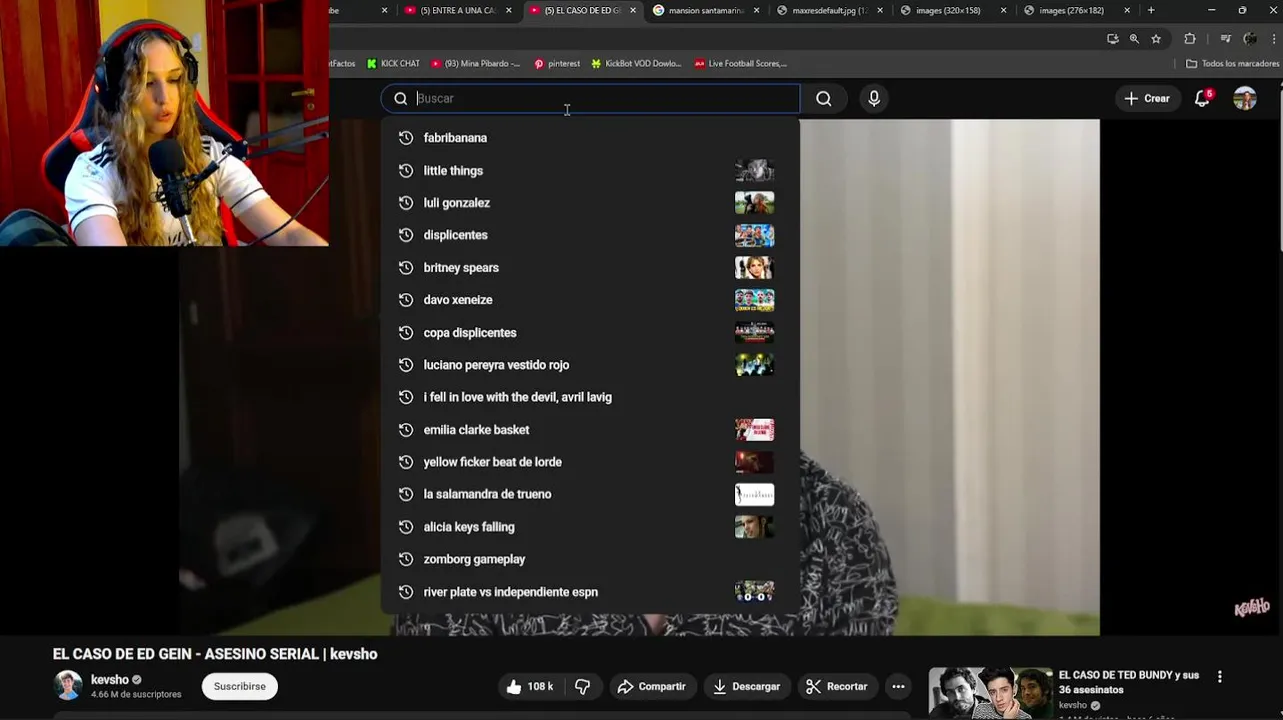The image size is (1283, 720).
Task: Pick the copa displicentes suggestion
Action: tap(590, 333)
